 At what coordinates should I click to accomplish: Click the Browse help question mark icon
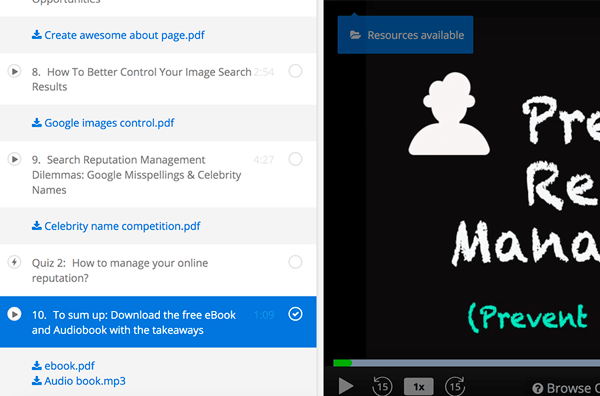click(538, 388)
